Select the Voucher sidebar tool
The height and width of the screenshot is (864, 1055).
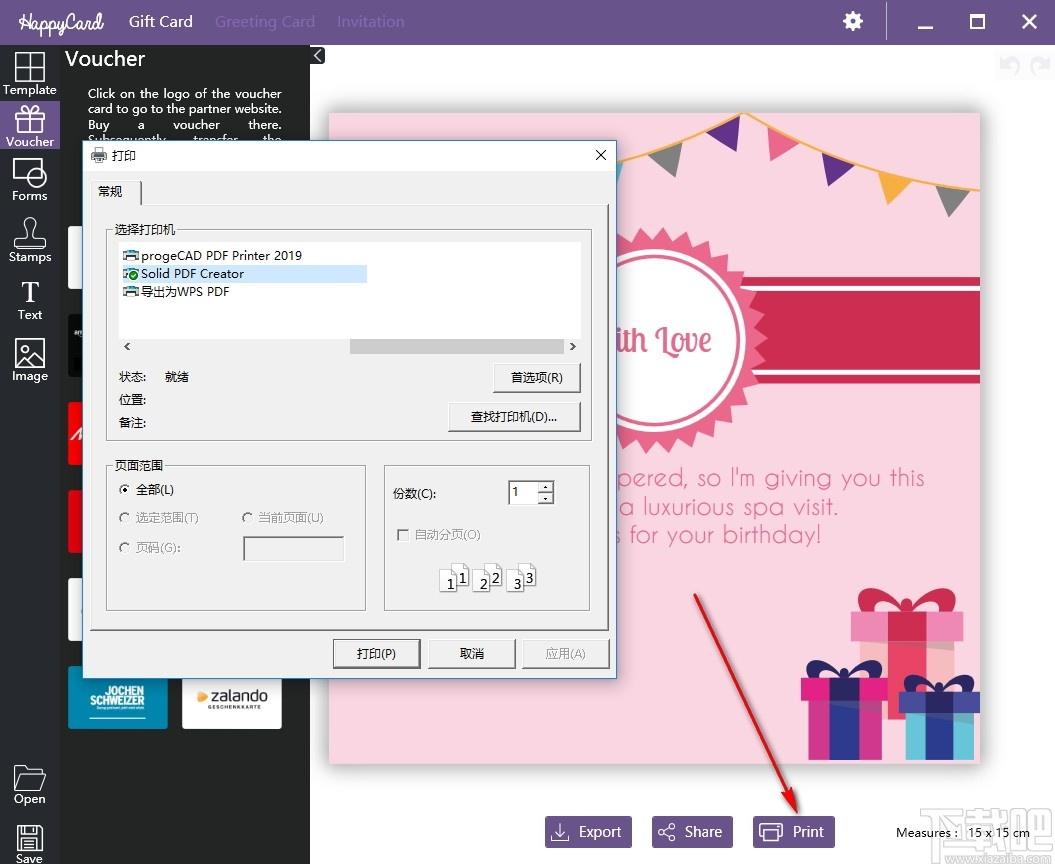pyautogui.click(x=30, y=126)
